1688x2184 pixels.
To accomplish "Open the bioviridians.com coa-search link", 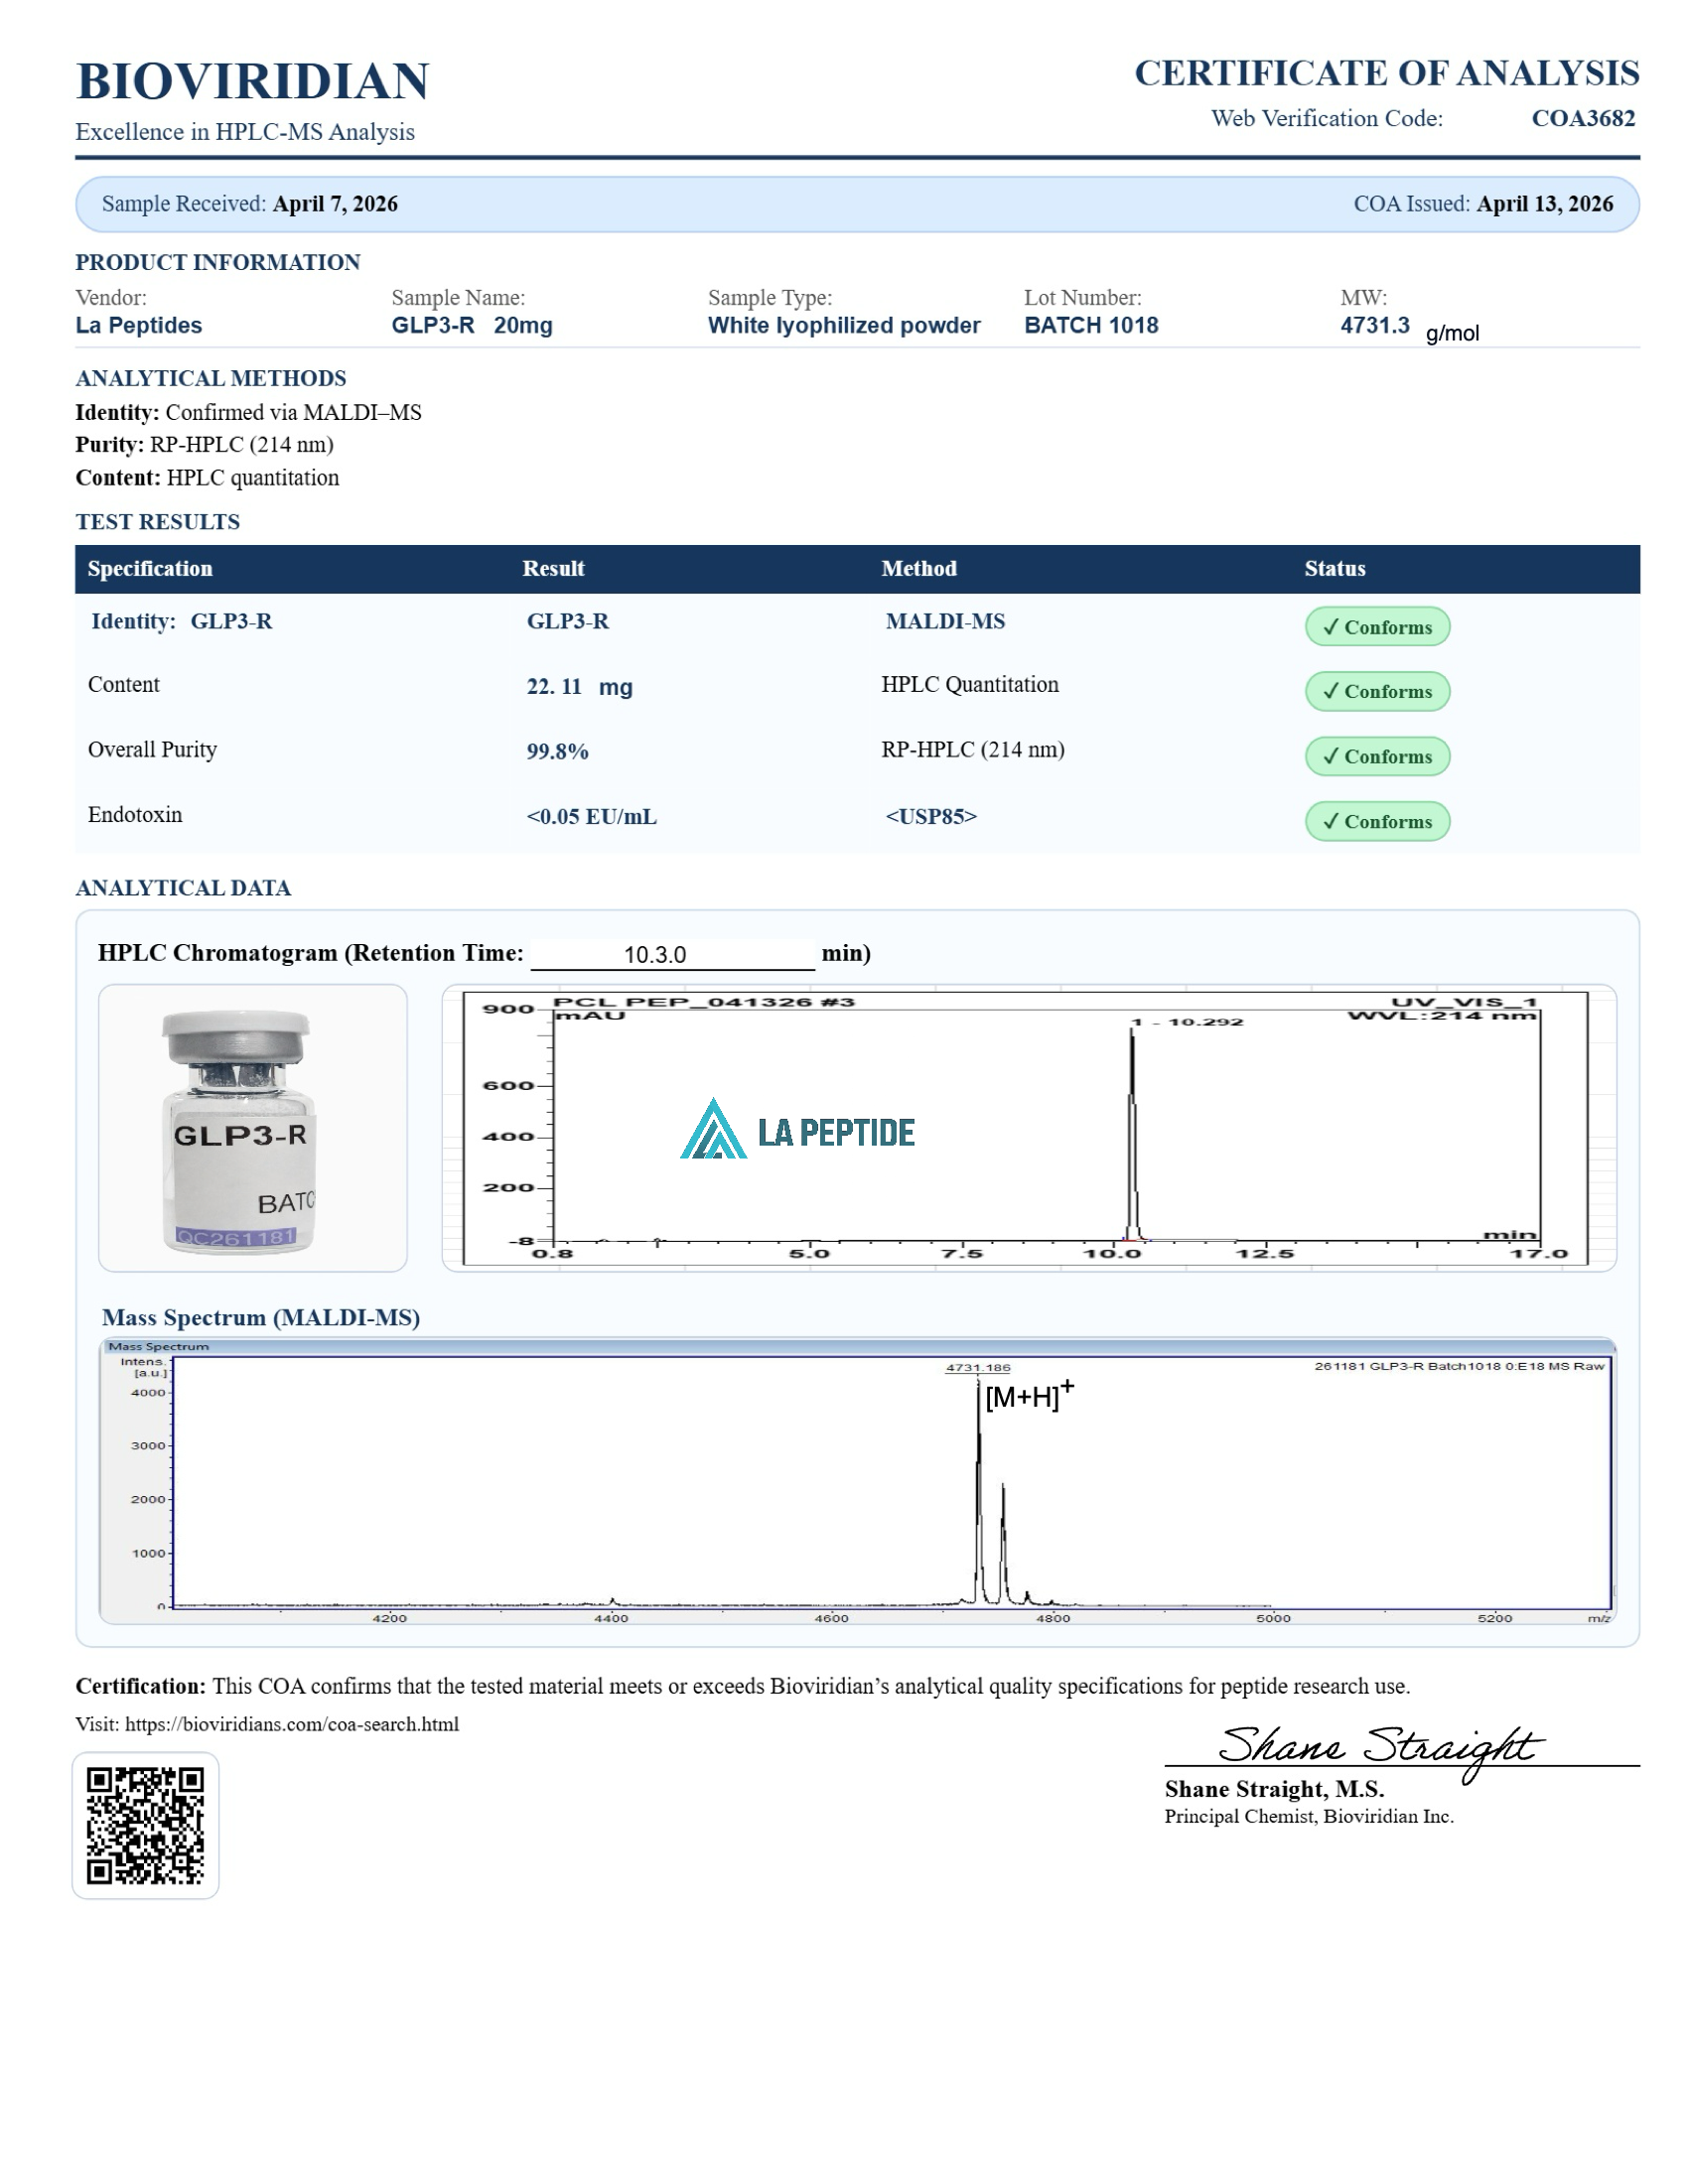I will tap(292, 1724).
